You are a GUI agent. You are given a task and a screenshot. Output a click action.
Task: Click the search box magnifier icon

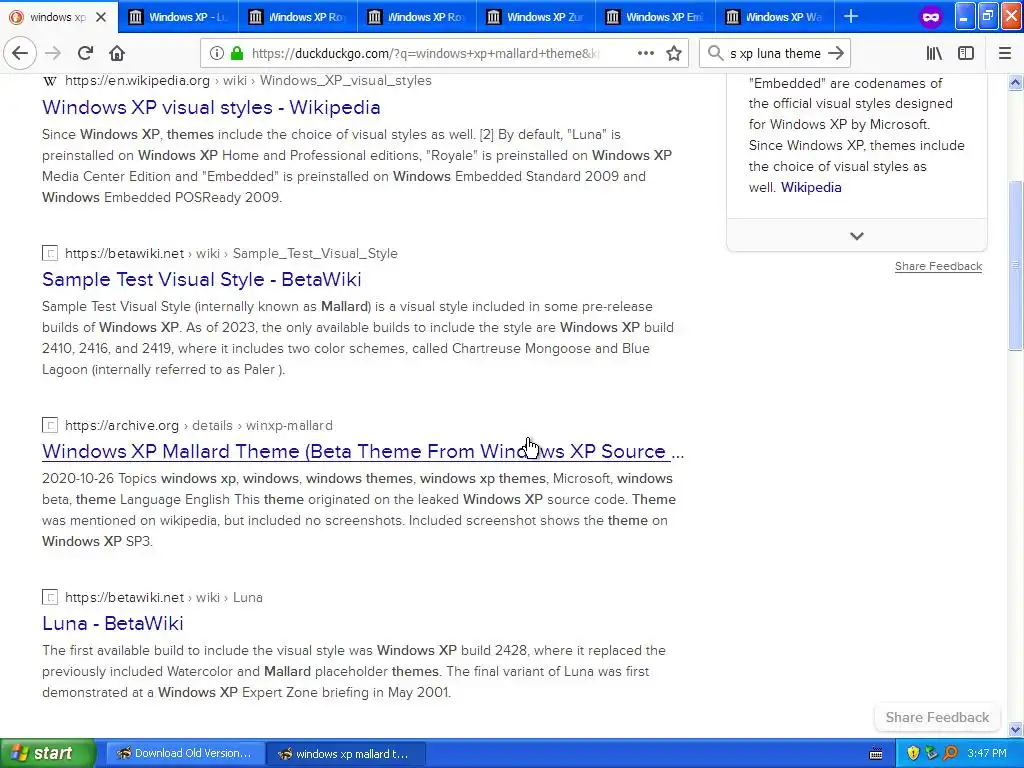coord(715,53)
